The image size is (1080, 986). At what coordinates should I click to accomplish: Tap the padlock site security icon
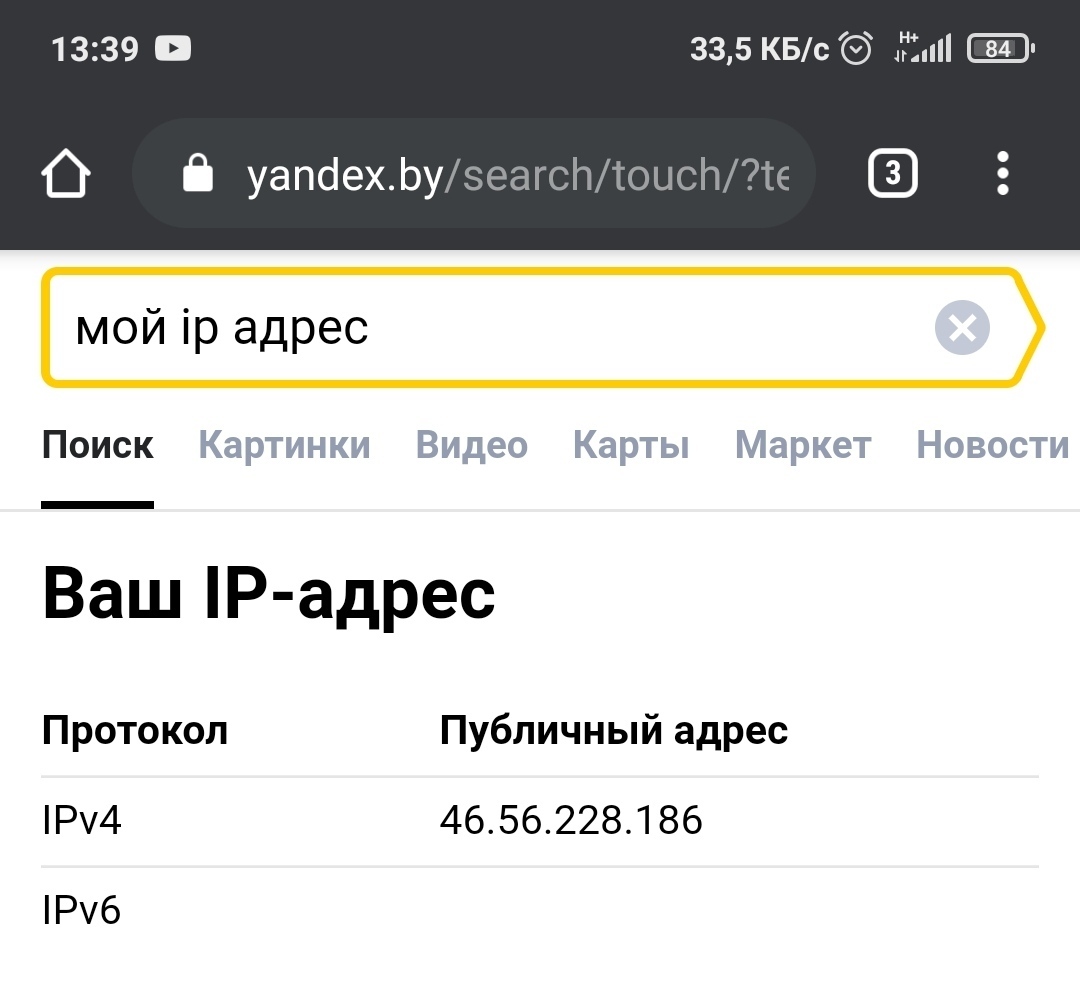coord(198,175)
